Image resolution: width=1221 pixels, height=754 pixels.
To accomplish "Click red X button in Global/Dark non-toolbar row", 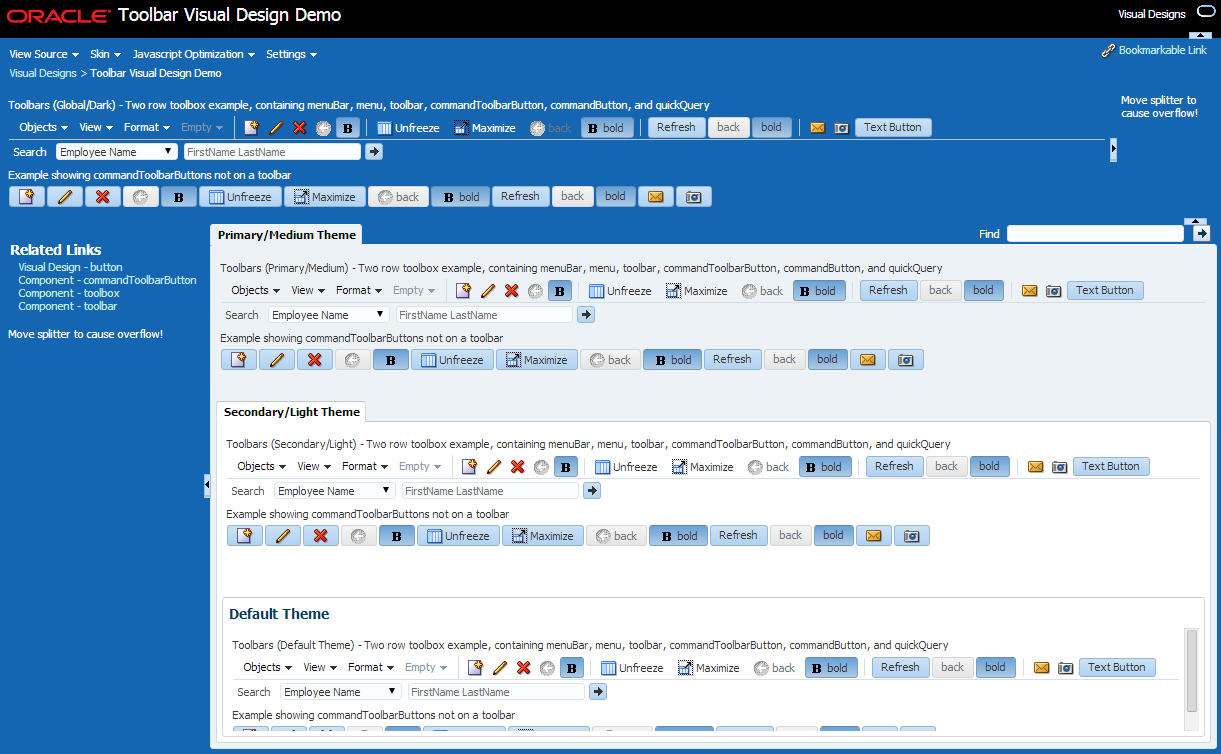I will 102,197.
